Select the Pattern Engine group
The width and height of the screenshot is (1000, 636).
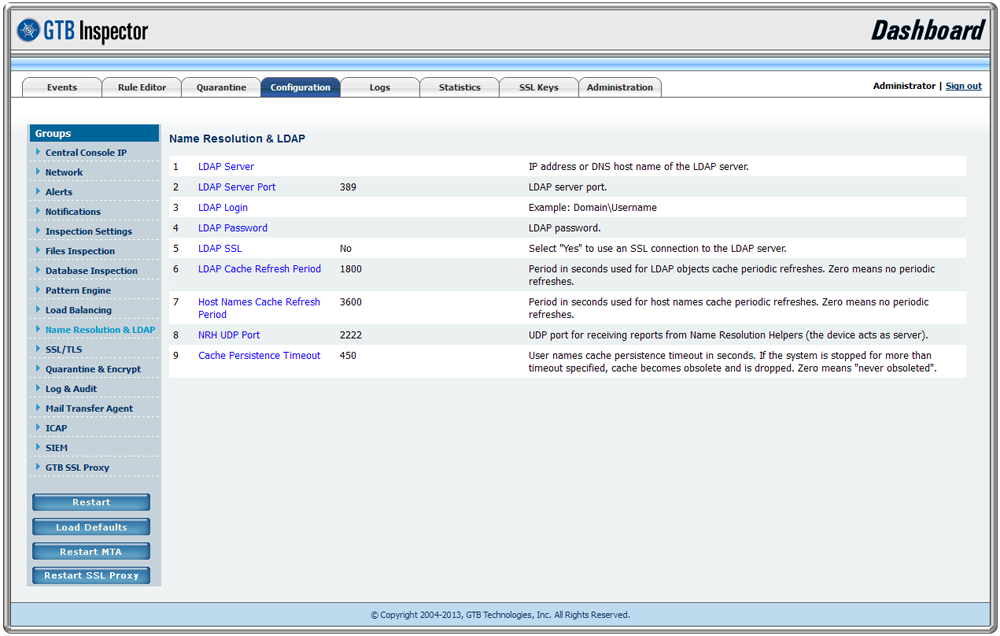(x=78, y=290)
